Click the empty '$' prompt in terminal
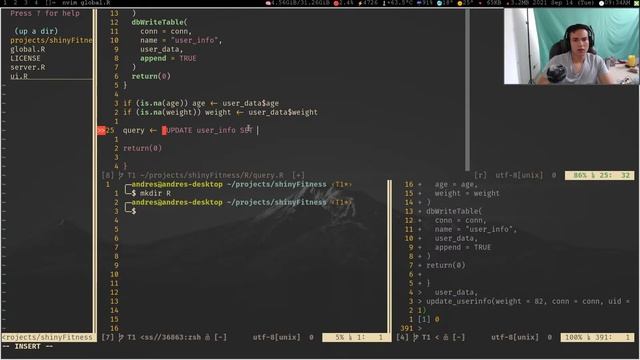Image resolution: width=640 pixels, height=360 pixels. coord(134,211)
